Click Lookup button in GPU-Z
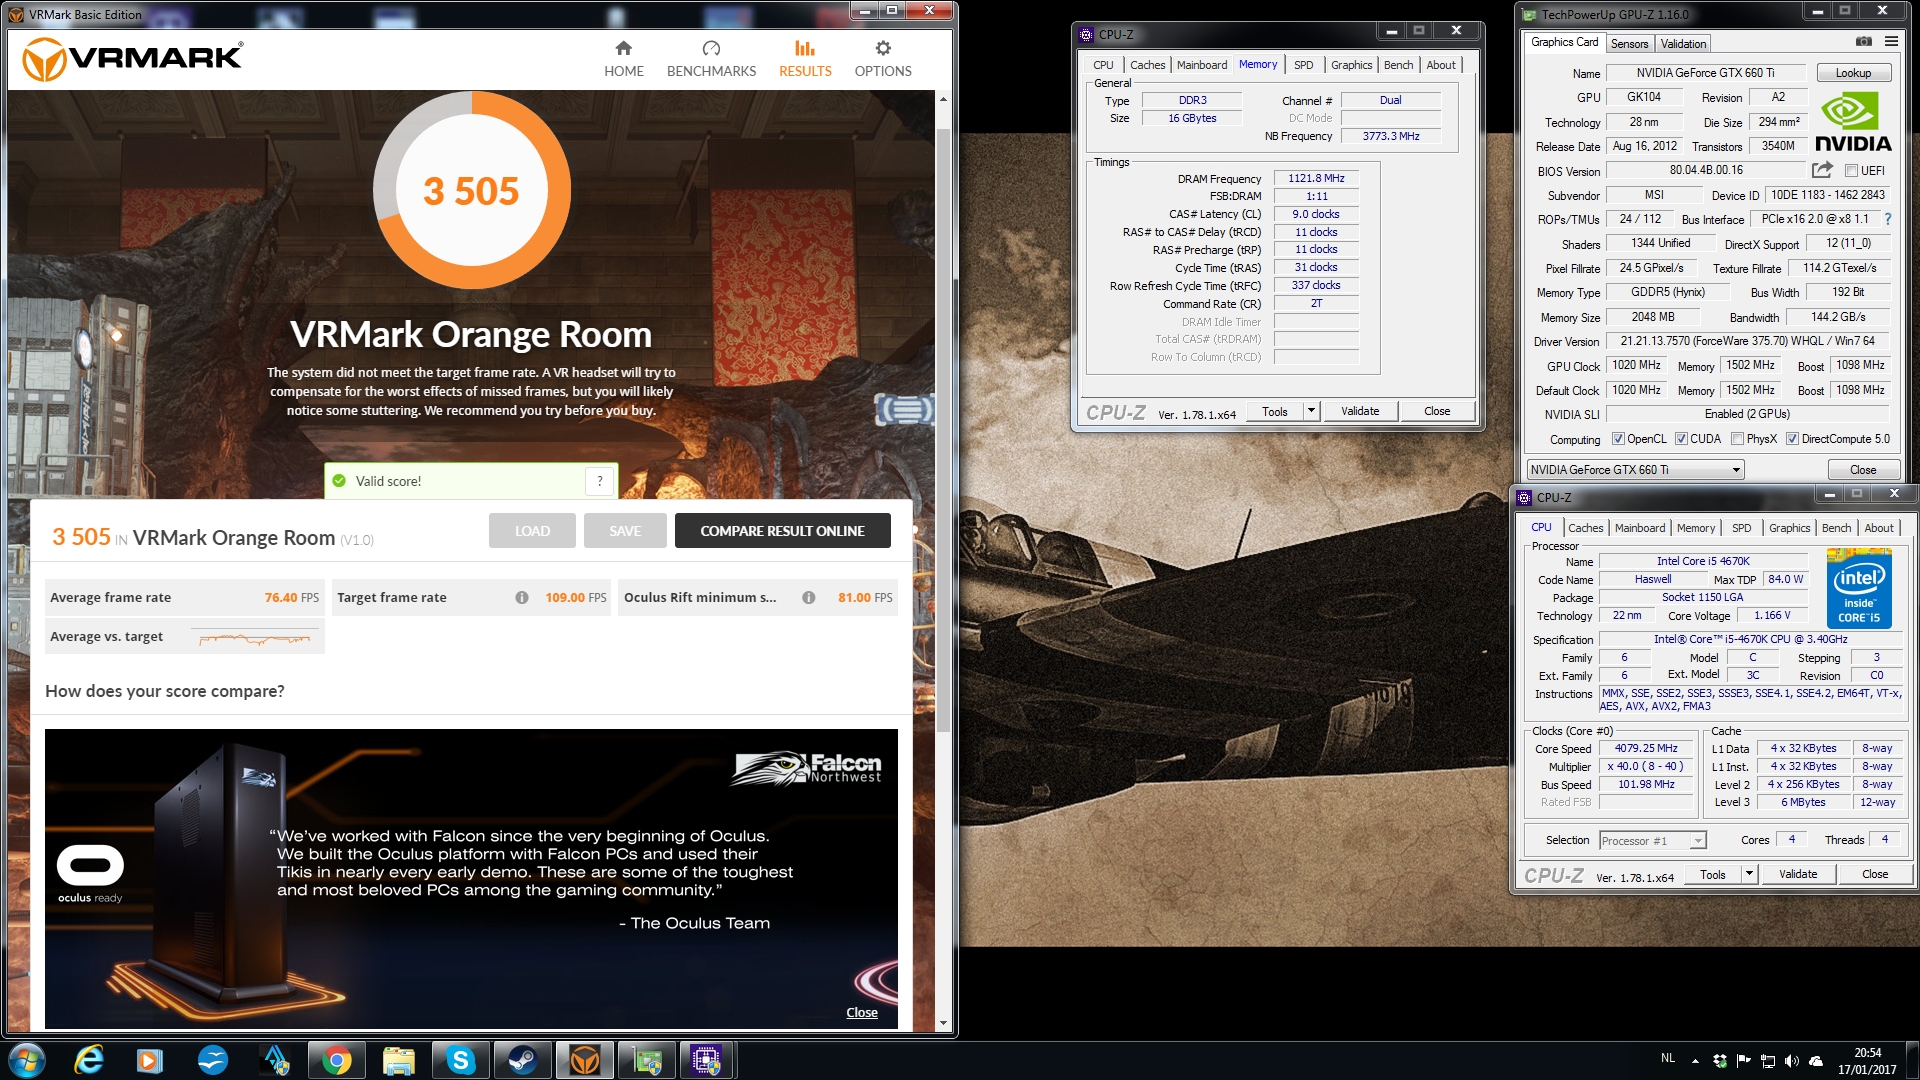 (1852, 73)
